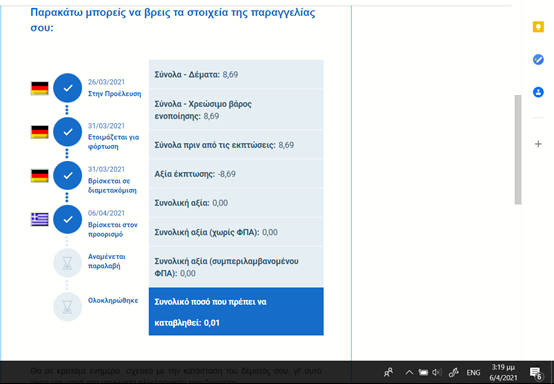
Task: Click the hourglass icon for Αναμένεται παραλαβή
Action: [x=67, y=263]
